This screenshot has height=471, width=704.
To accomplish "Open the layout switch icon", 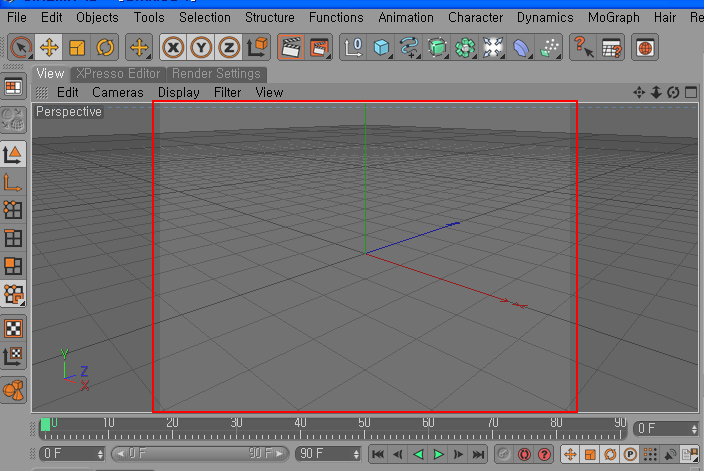I will [13, 87].
